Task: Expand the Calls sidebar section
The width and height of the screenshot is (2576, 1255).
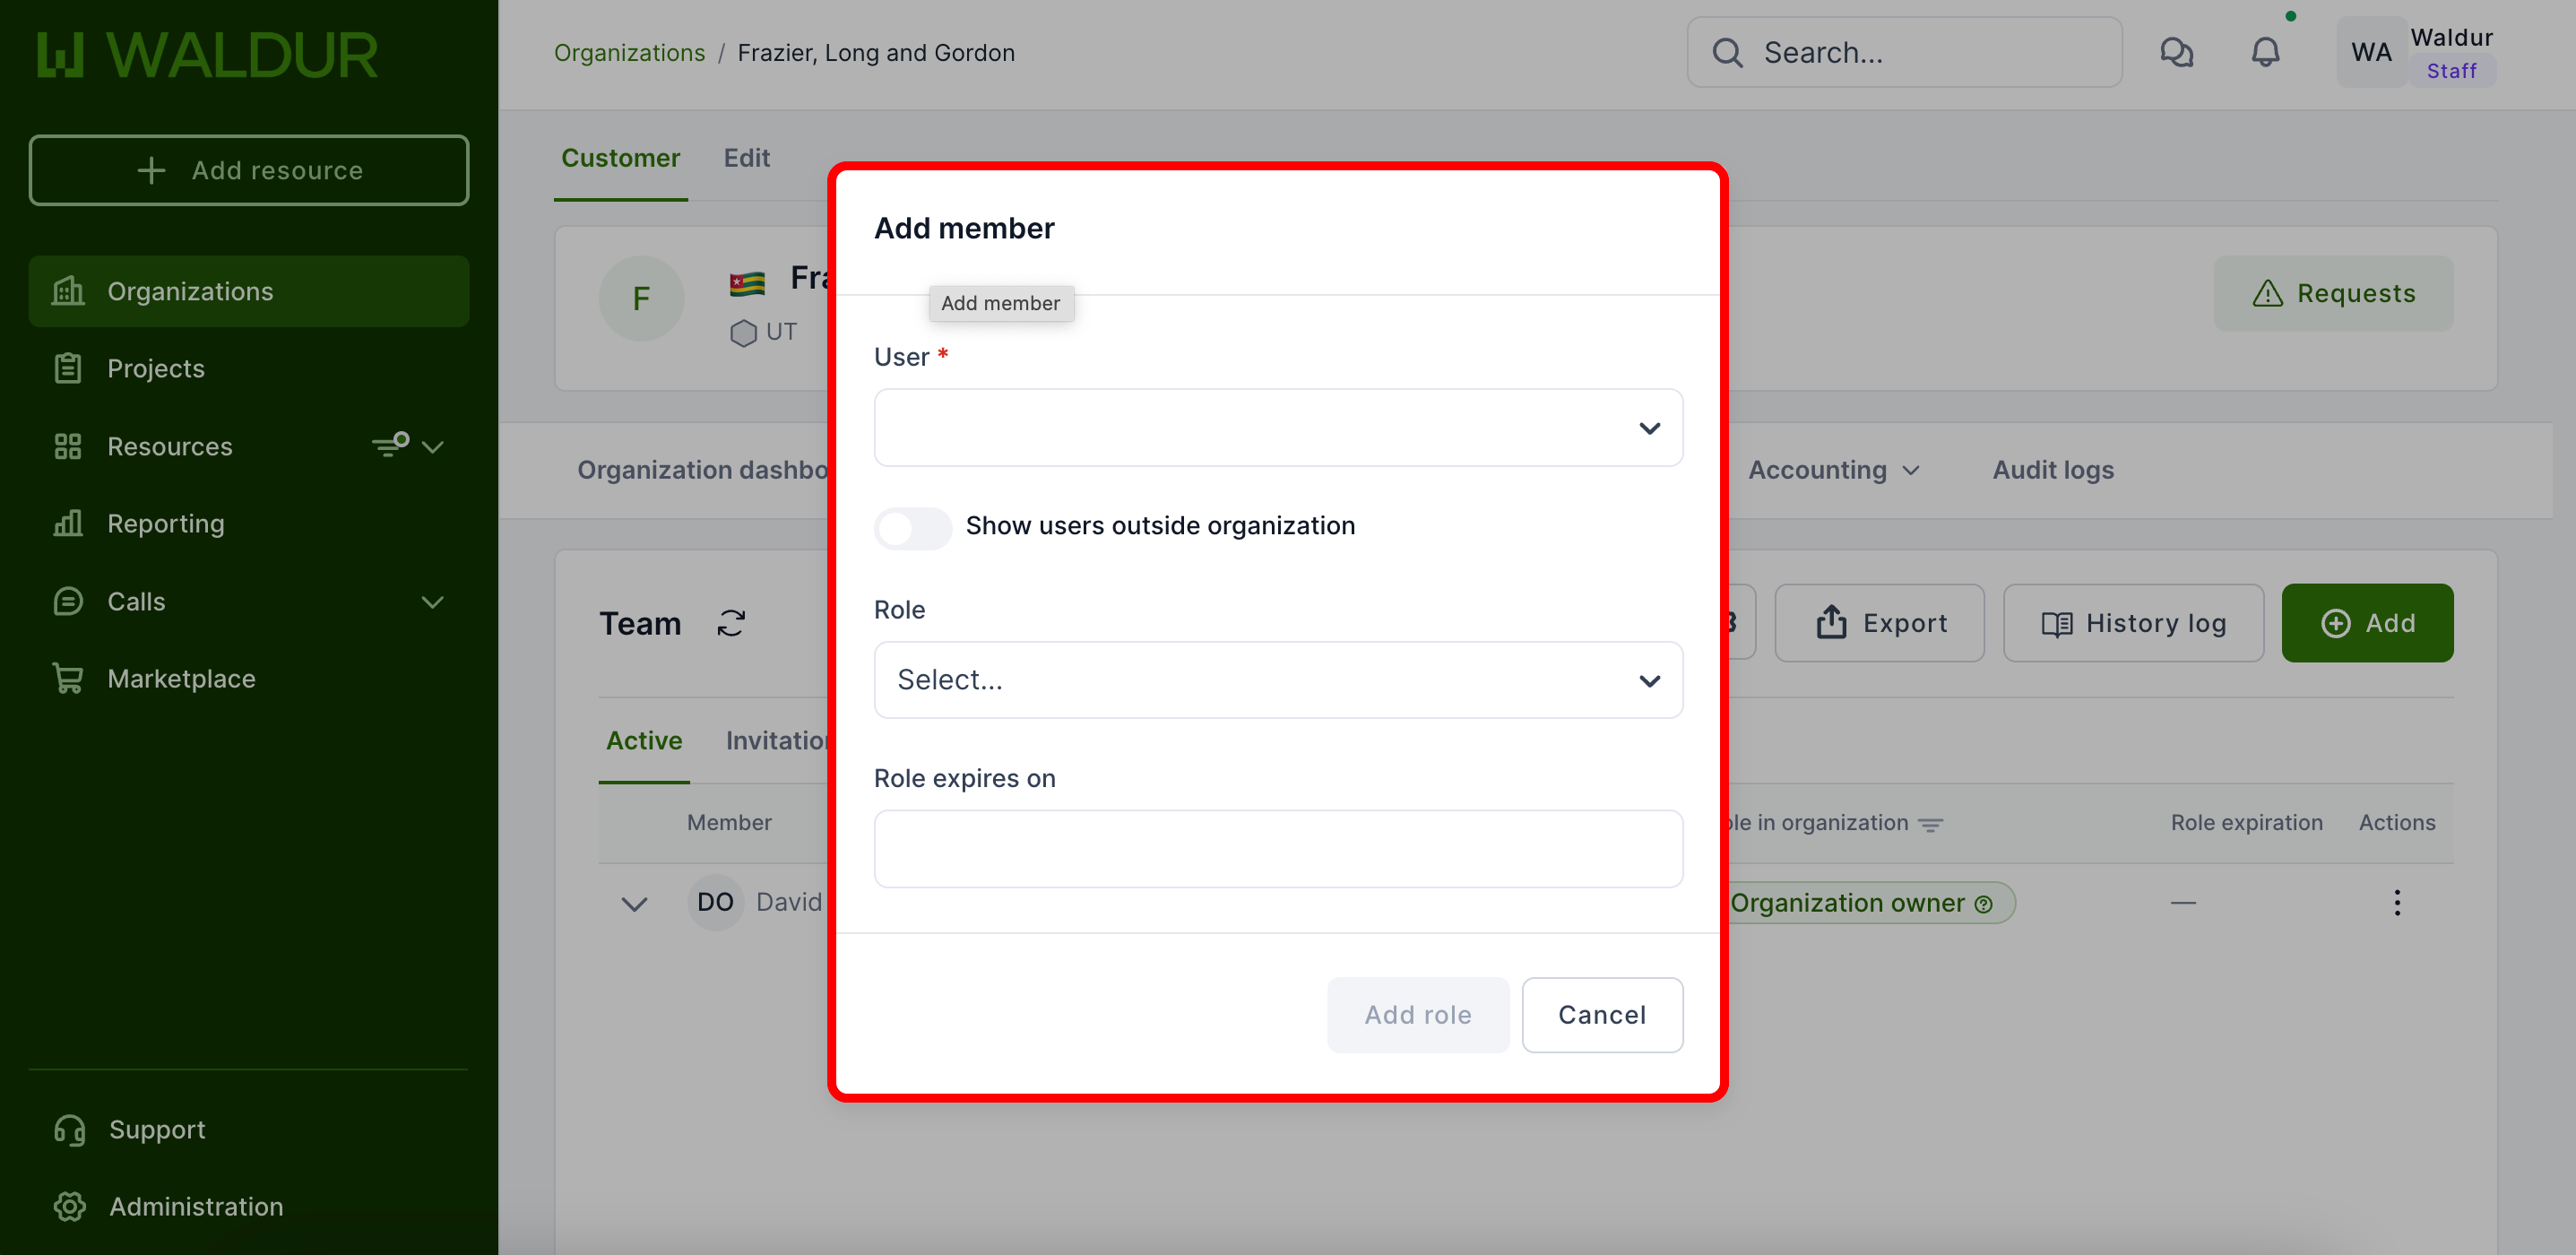Action: tap(432, 601)
